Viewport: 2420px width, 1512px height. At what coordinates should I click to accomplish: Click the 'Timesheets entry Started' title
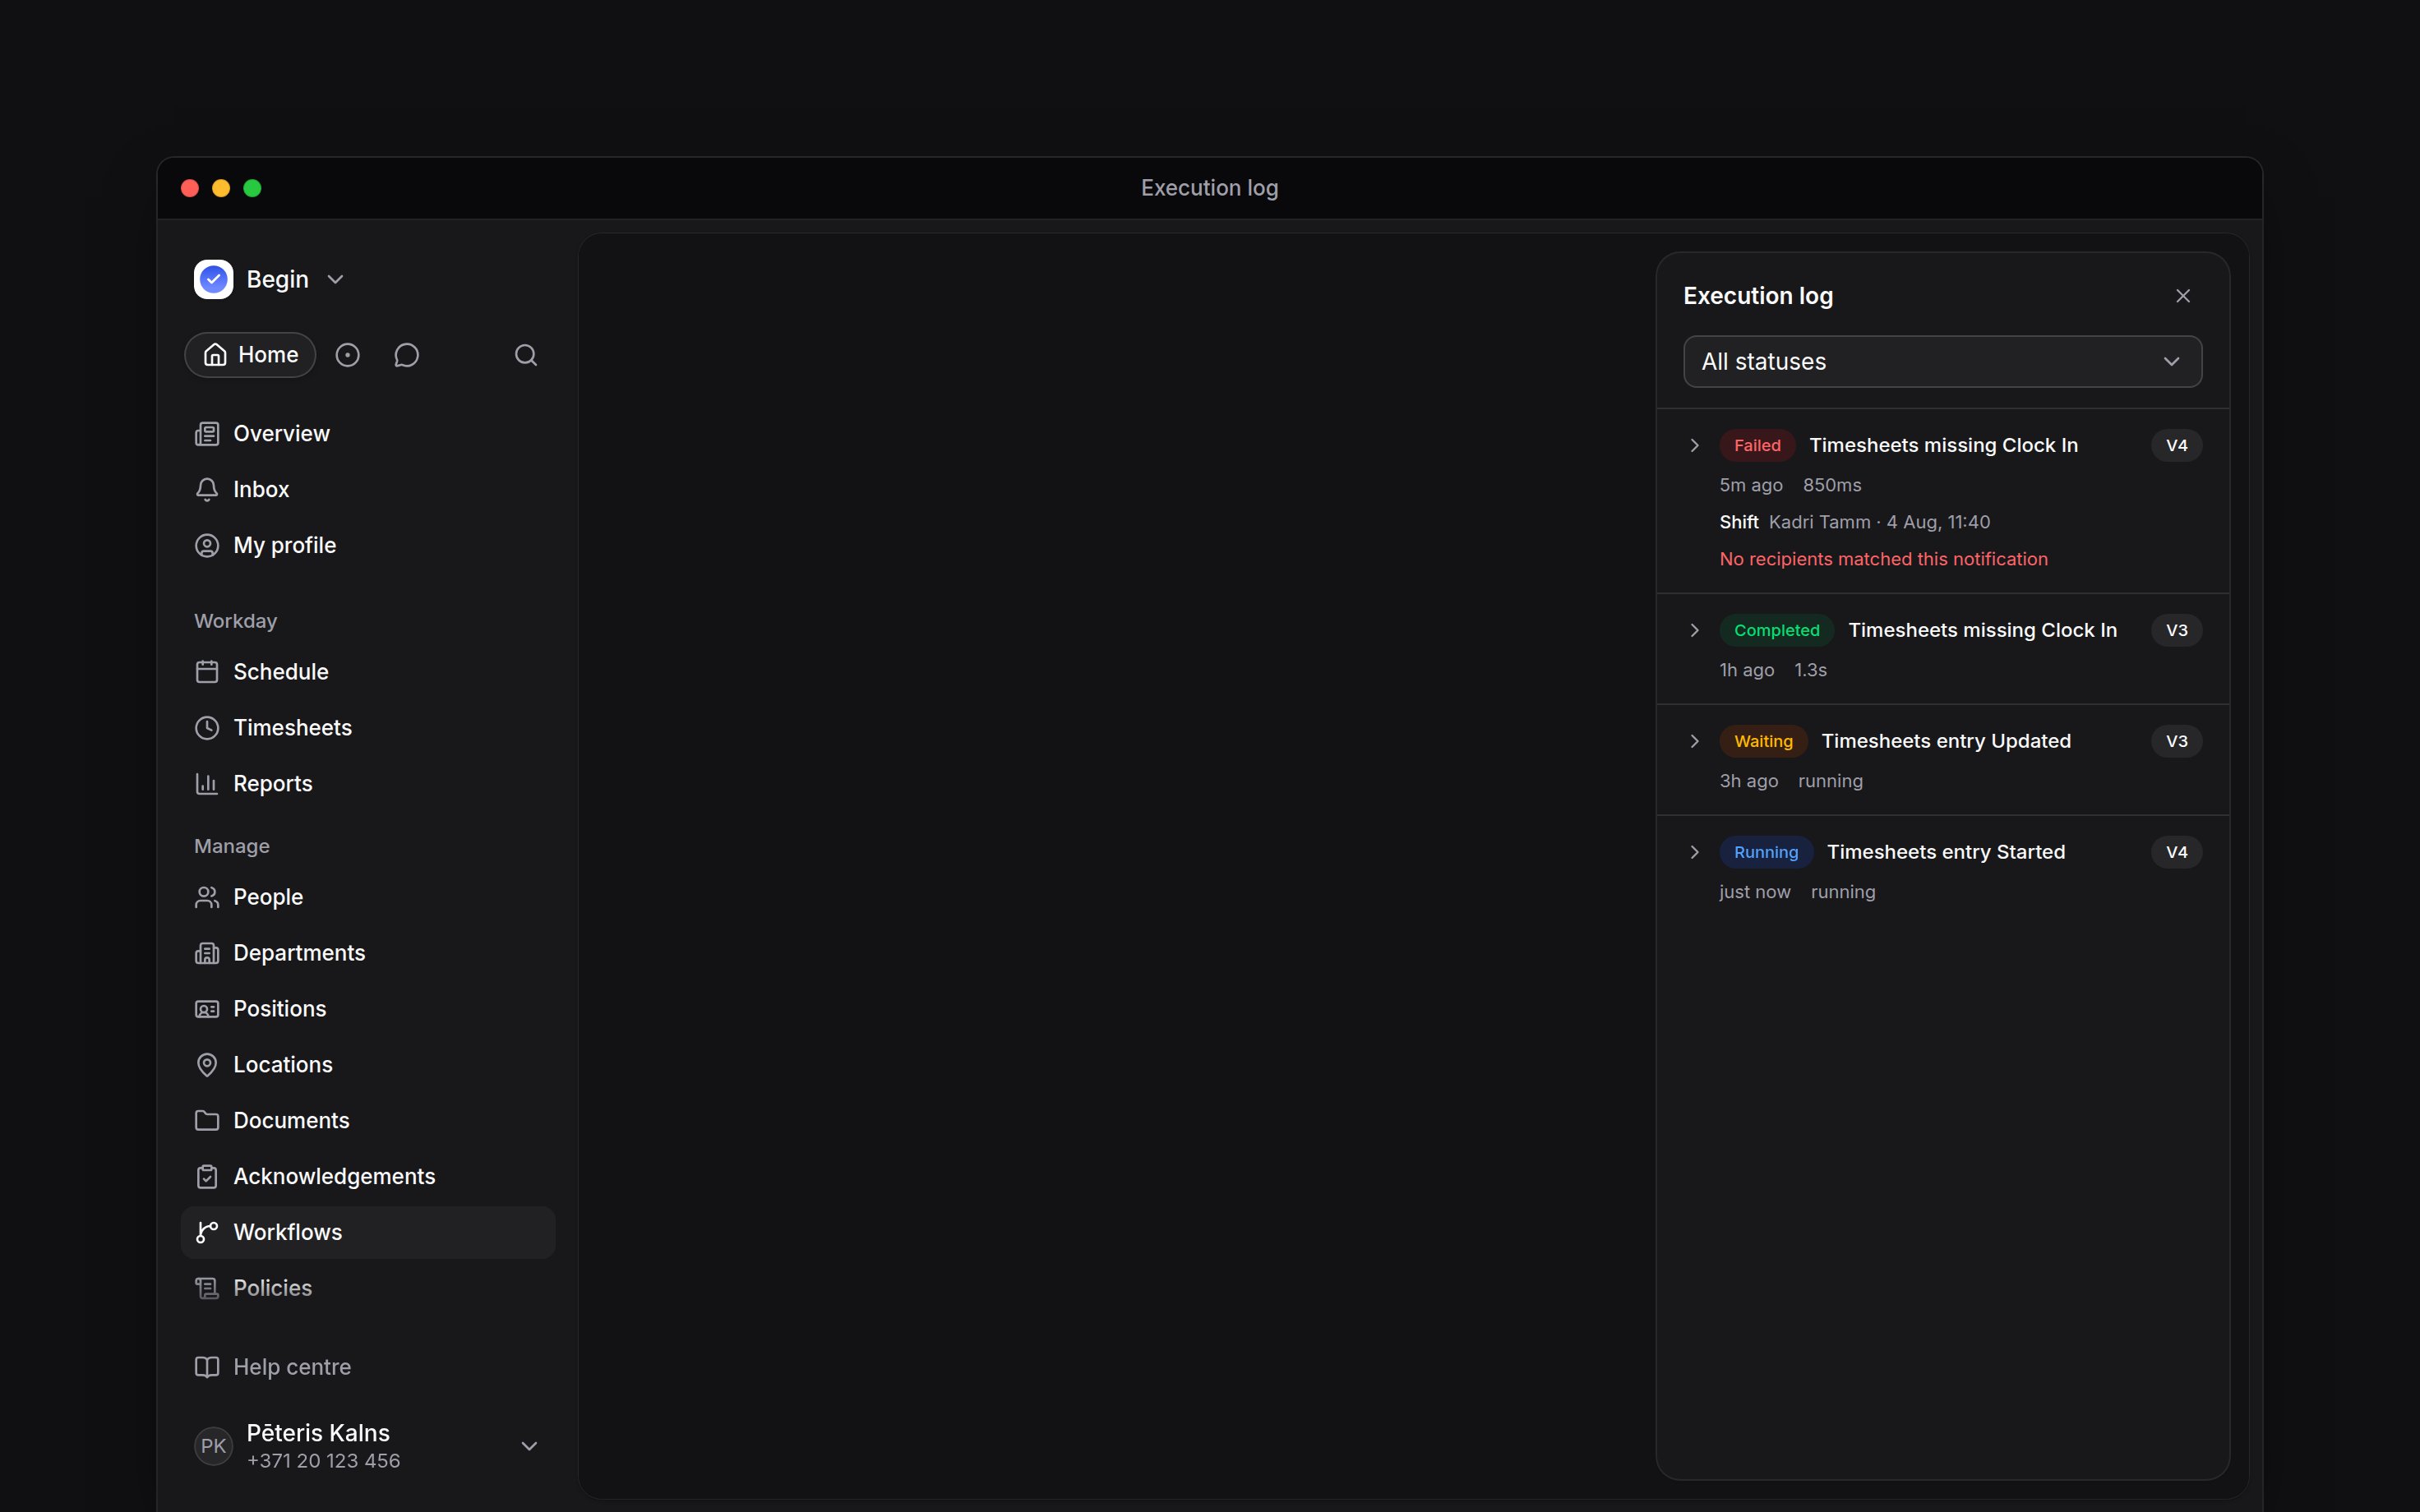coord(1946,853)
